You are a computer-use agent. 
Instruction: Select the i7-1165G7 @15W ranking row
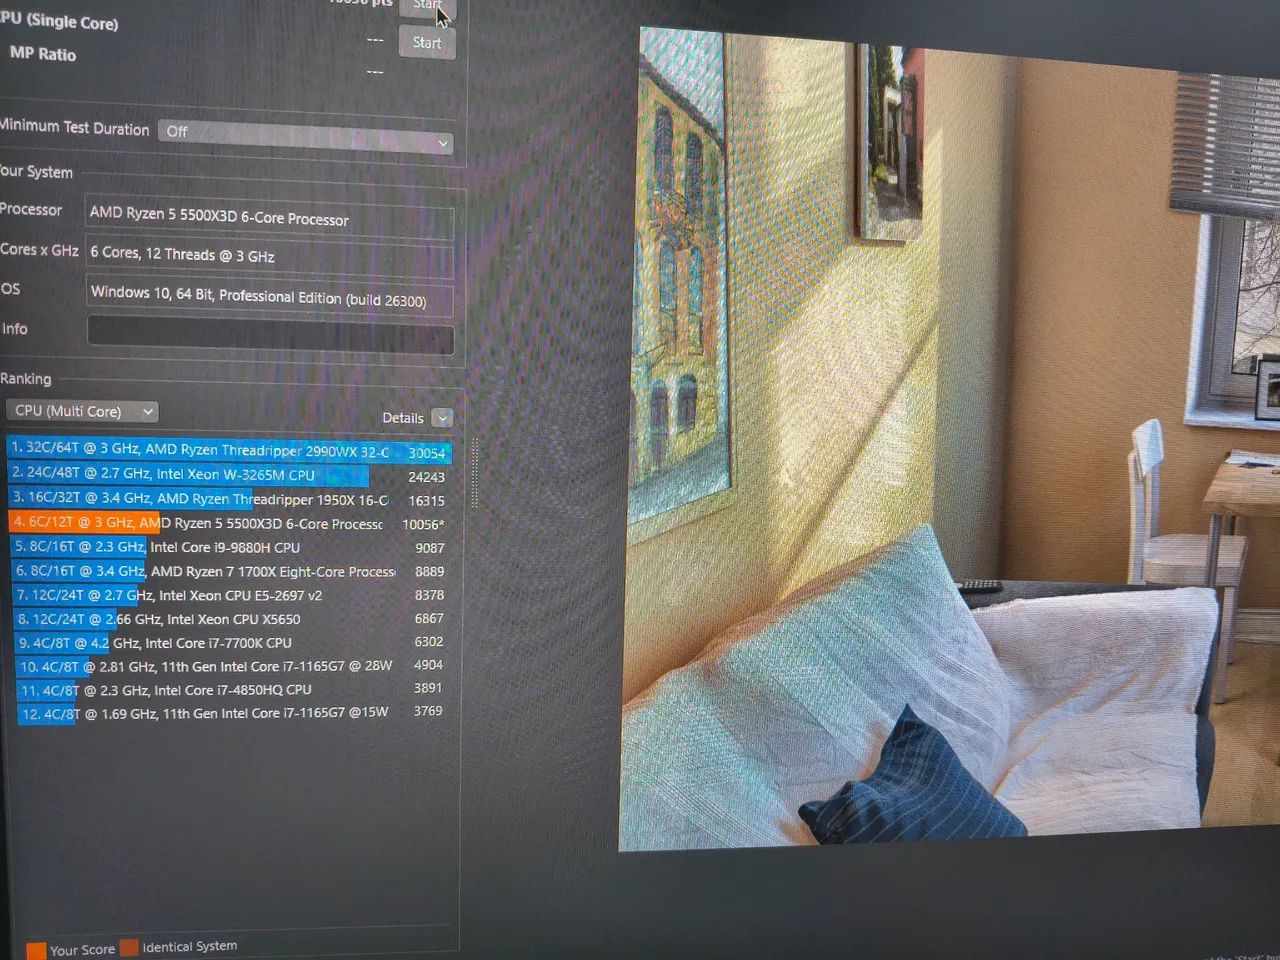pyautogui.click(x=235, y=714)
